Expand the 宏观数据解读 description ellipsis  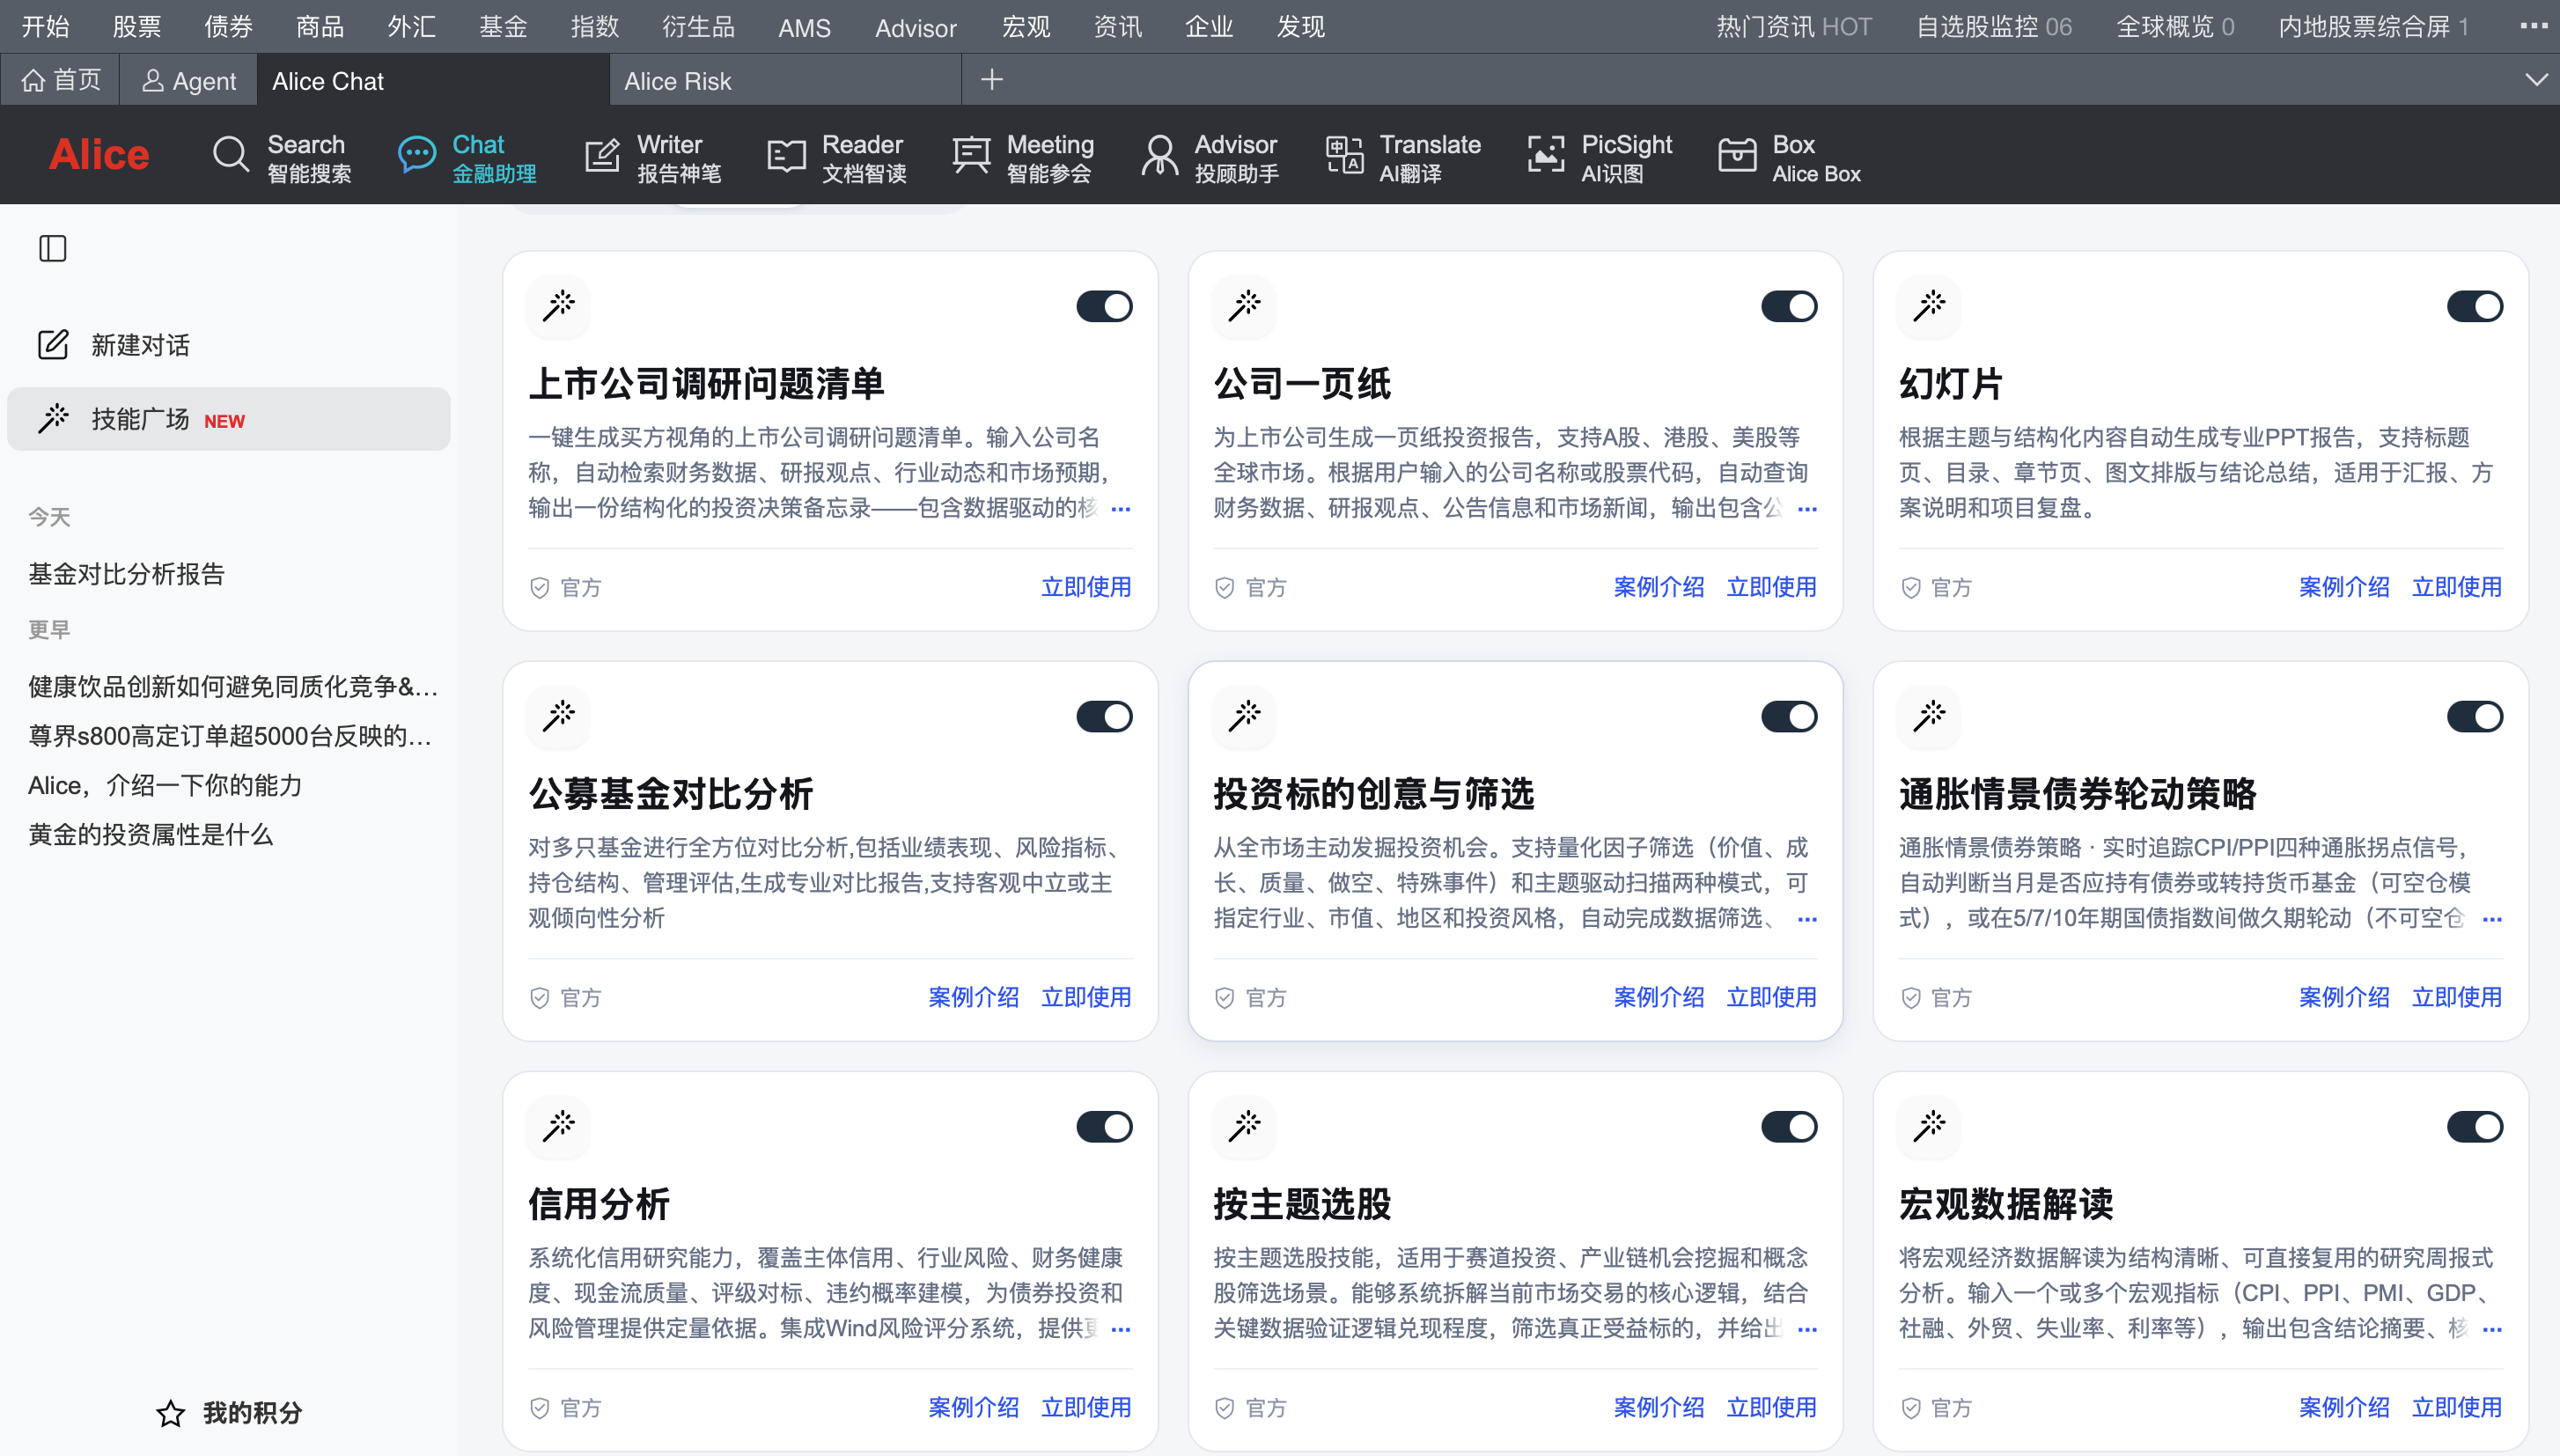2492,1329
